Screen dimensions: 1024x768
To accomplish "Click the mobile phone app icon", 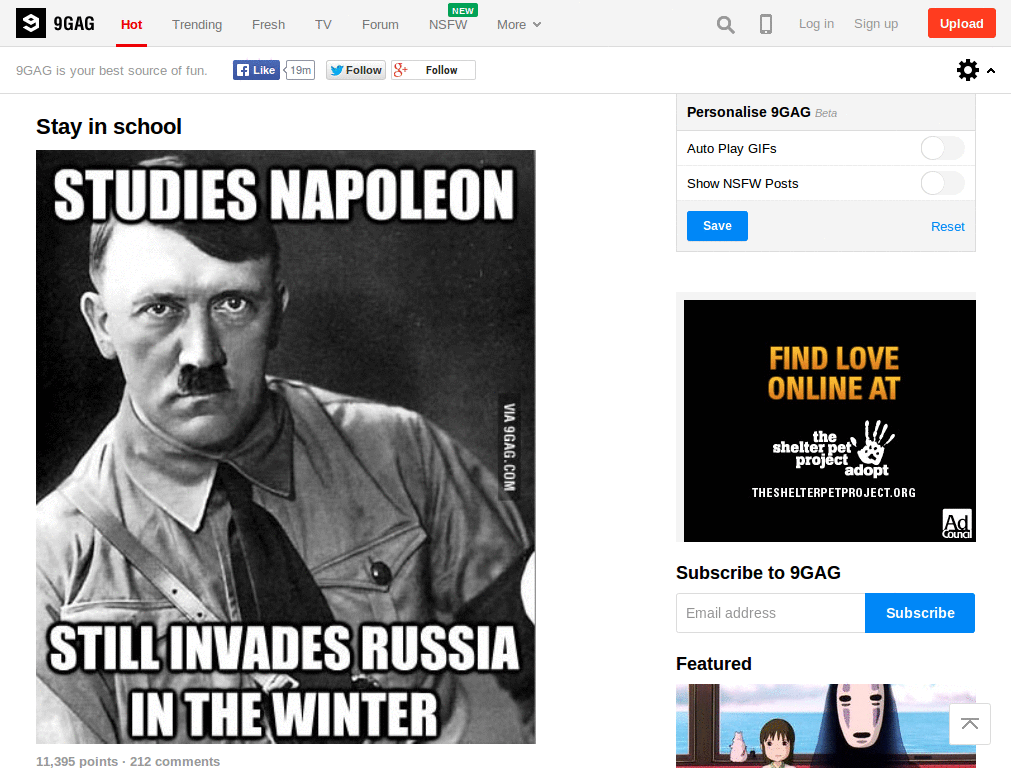I will coord(766,25).
